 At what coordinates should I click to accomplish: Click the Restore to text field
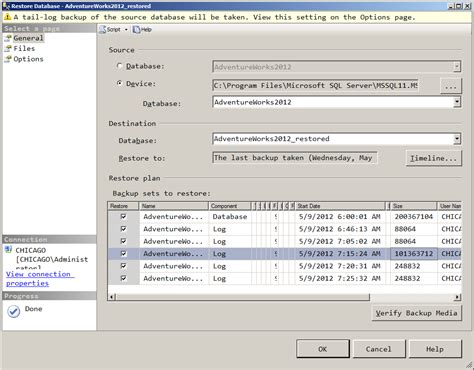pyautogui.click(x=295, y=158)
